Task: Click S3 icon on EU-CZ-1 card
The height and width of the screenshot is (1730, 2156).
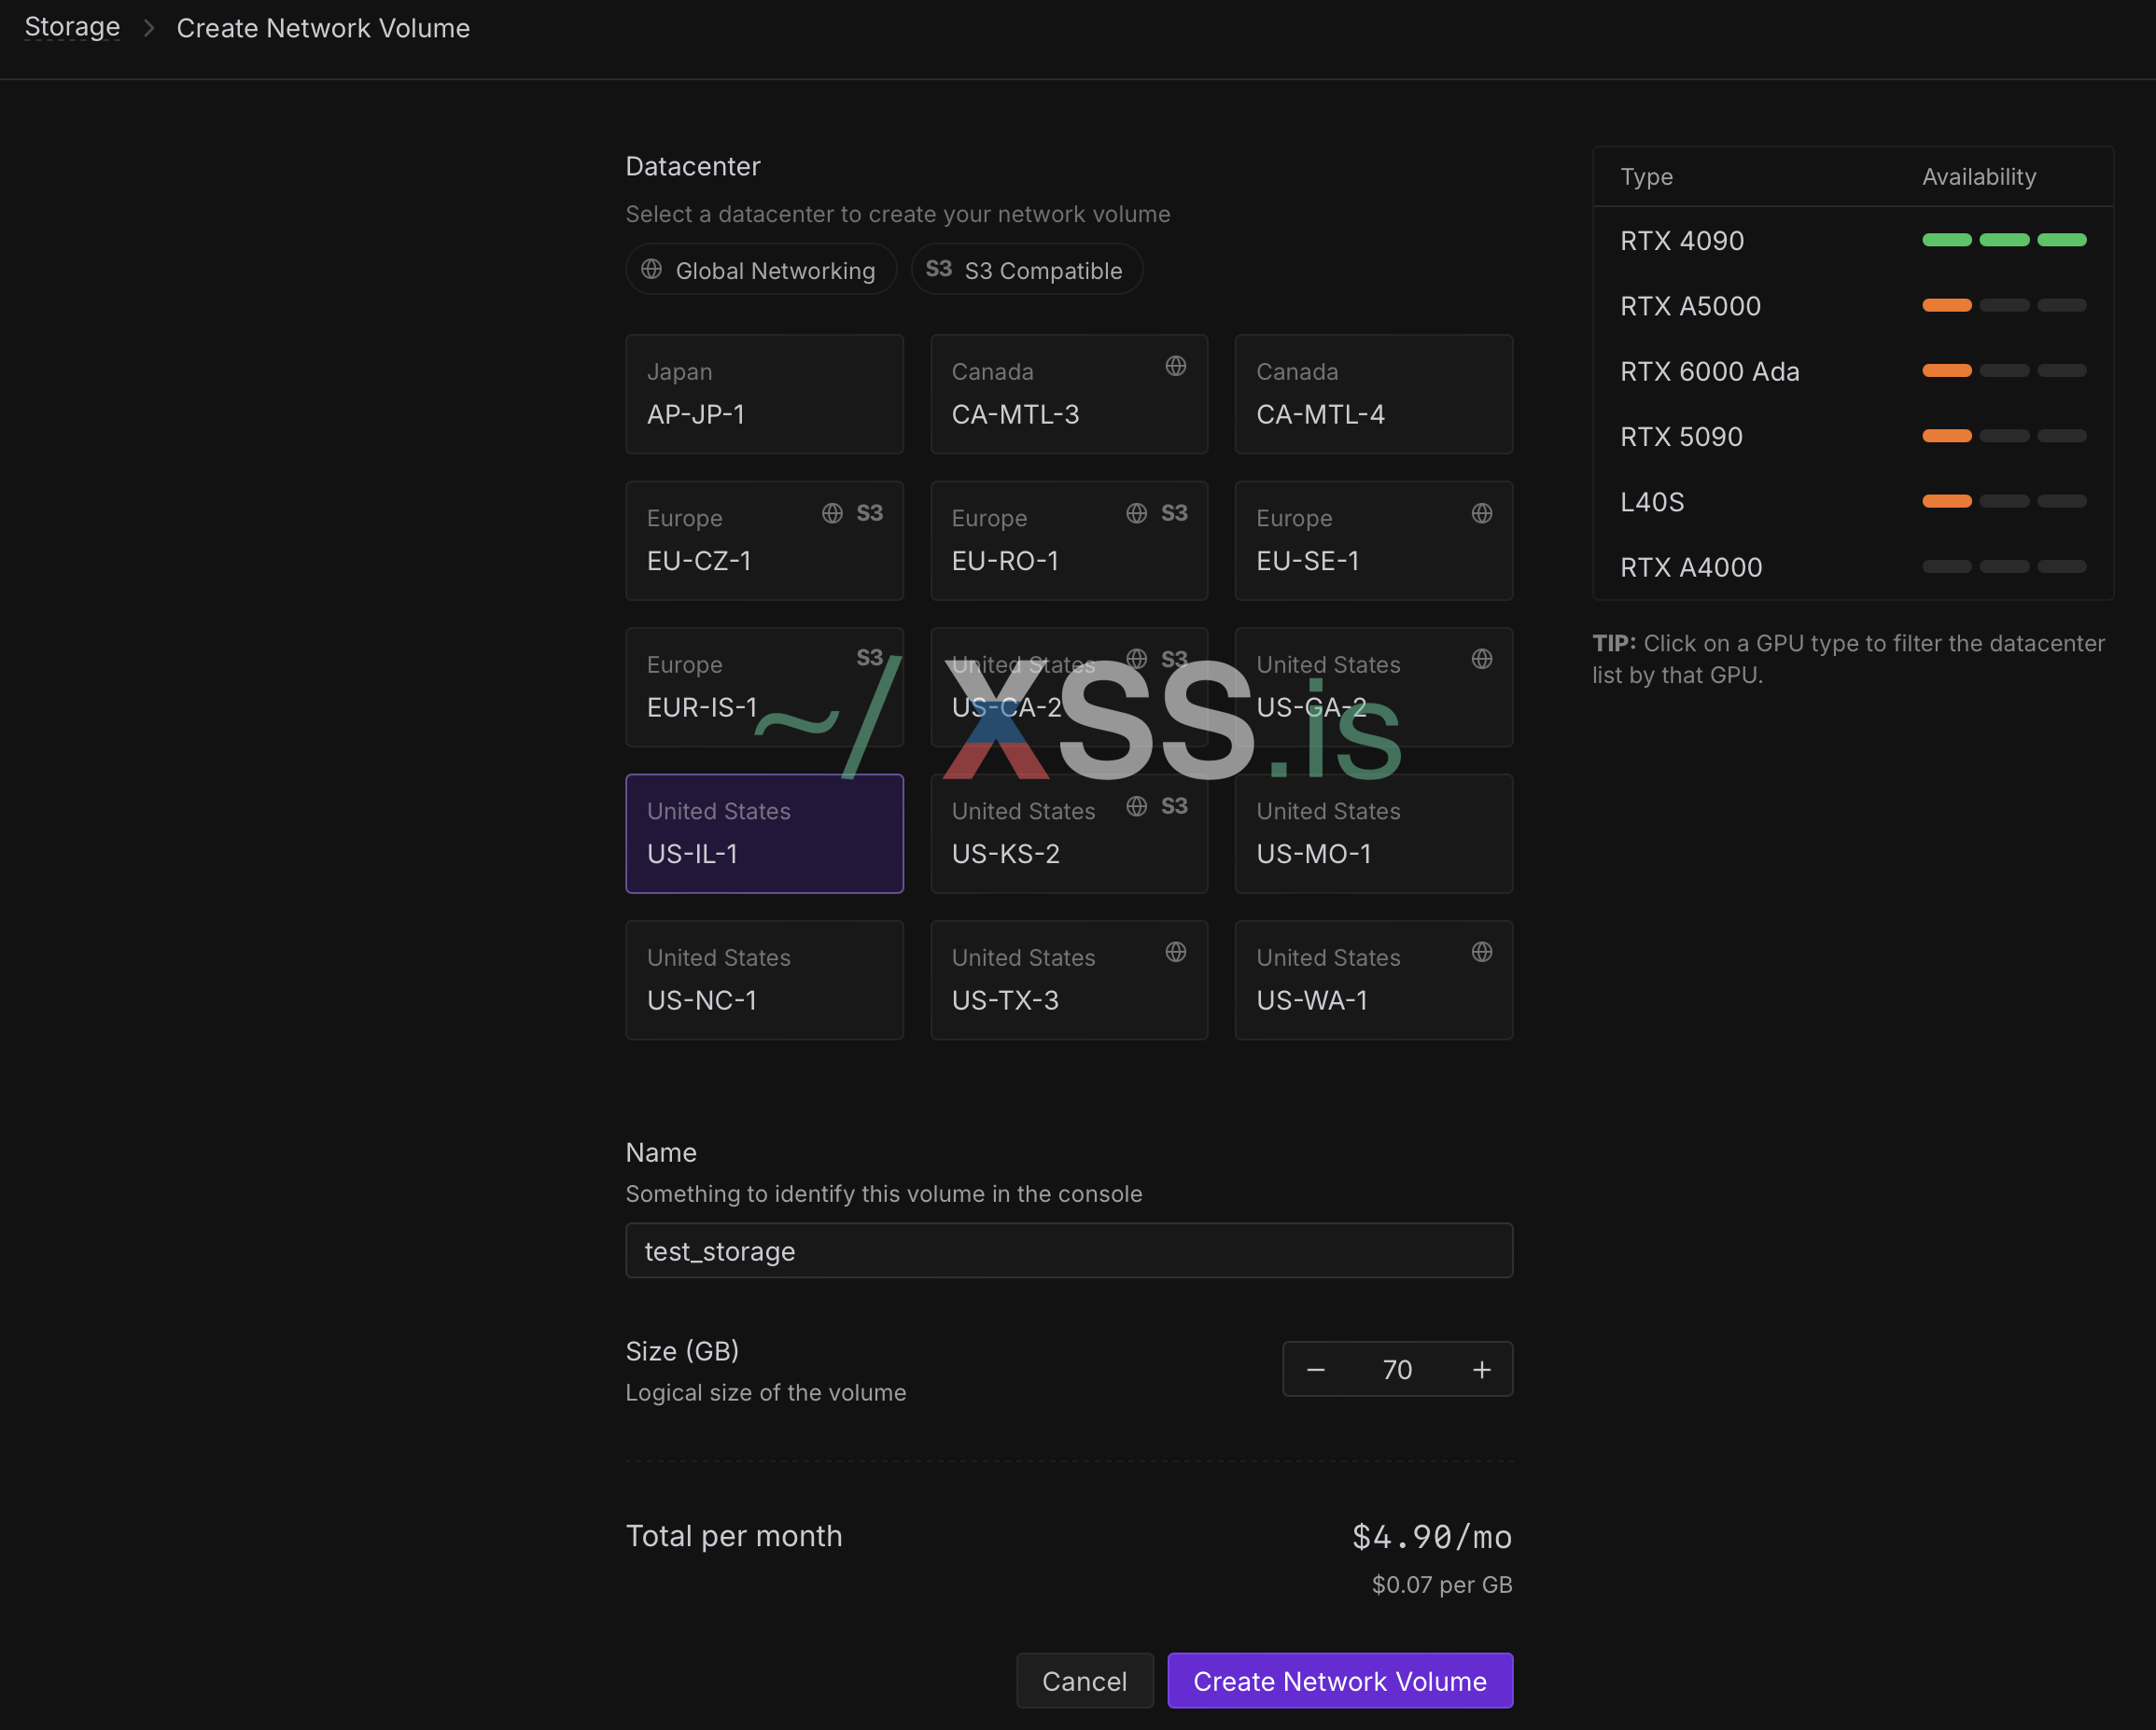Action: (869, 513)
